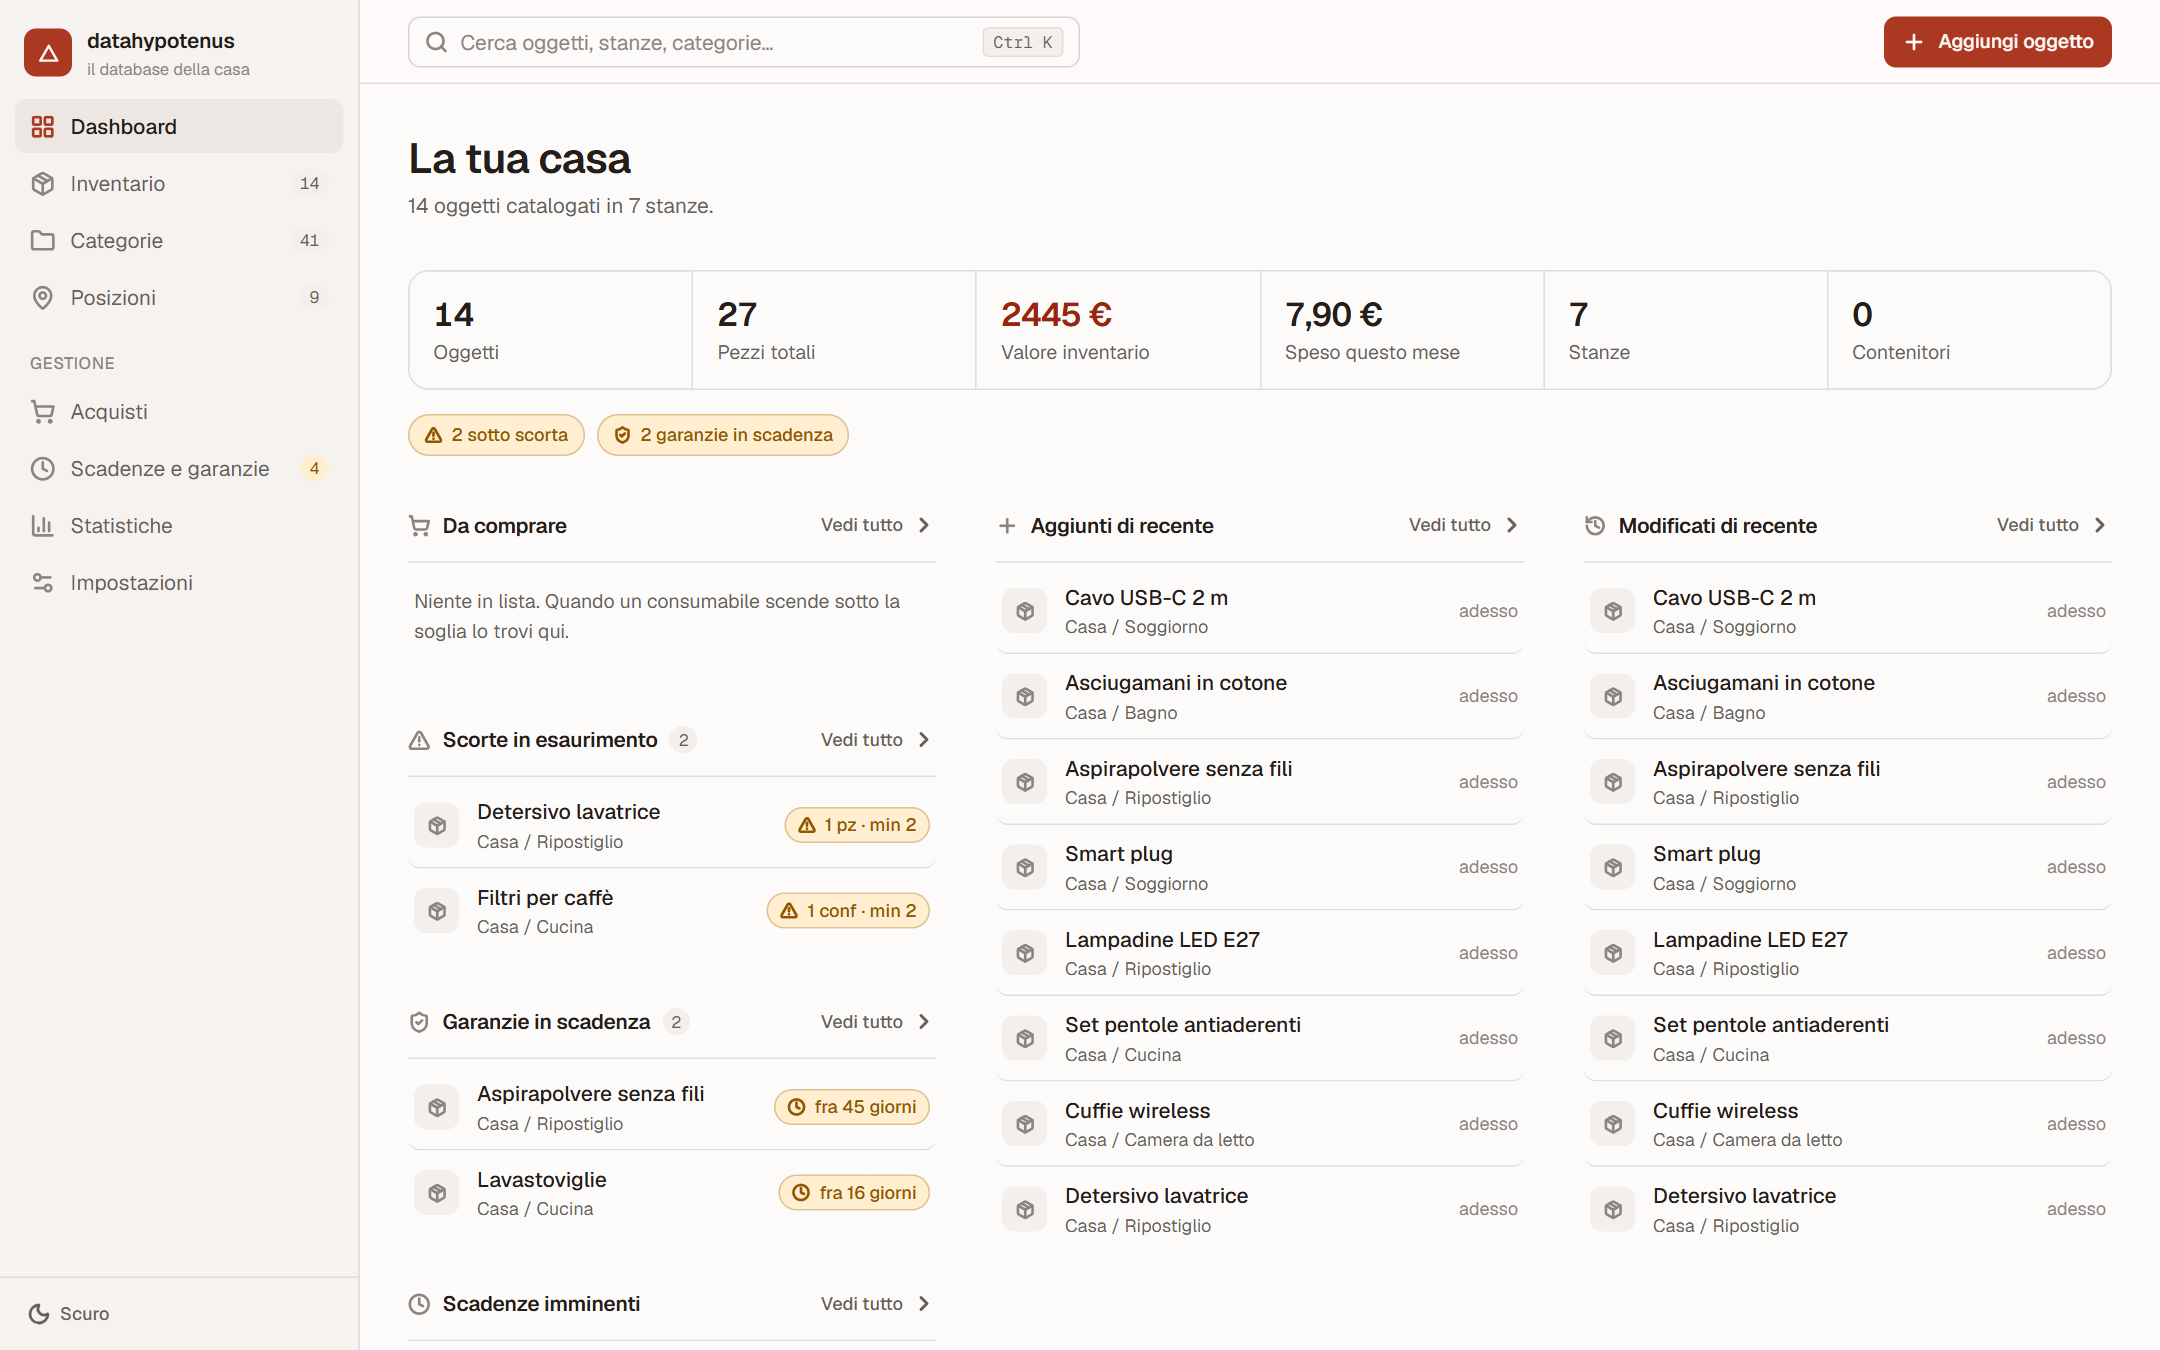Screen dimensions: 2160x1350
Task: Click Smart plug box icon in Modificati di recente
Action: (x=1613, y=868)
